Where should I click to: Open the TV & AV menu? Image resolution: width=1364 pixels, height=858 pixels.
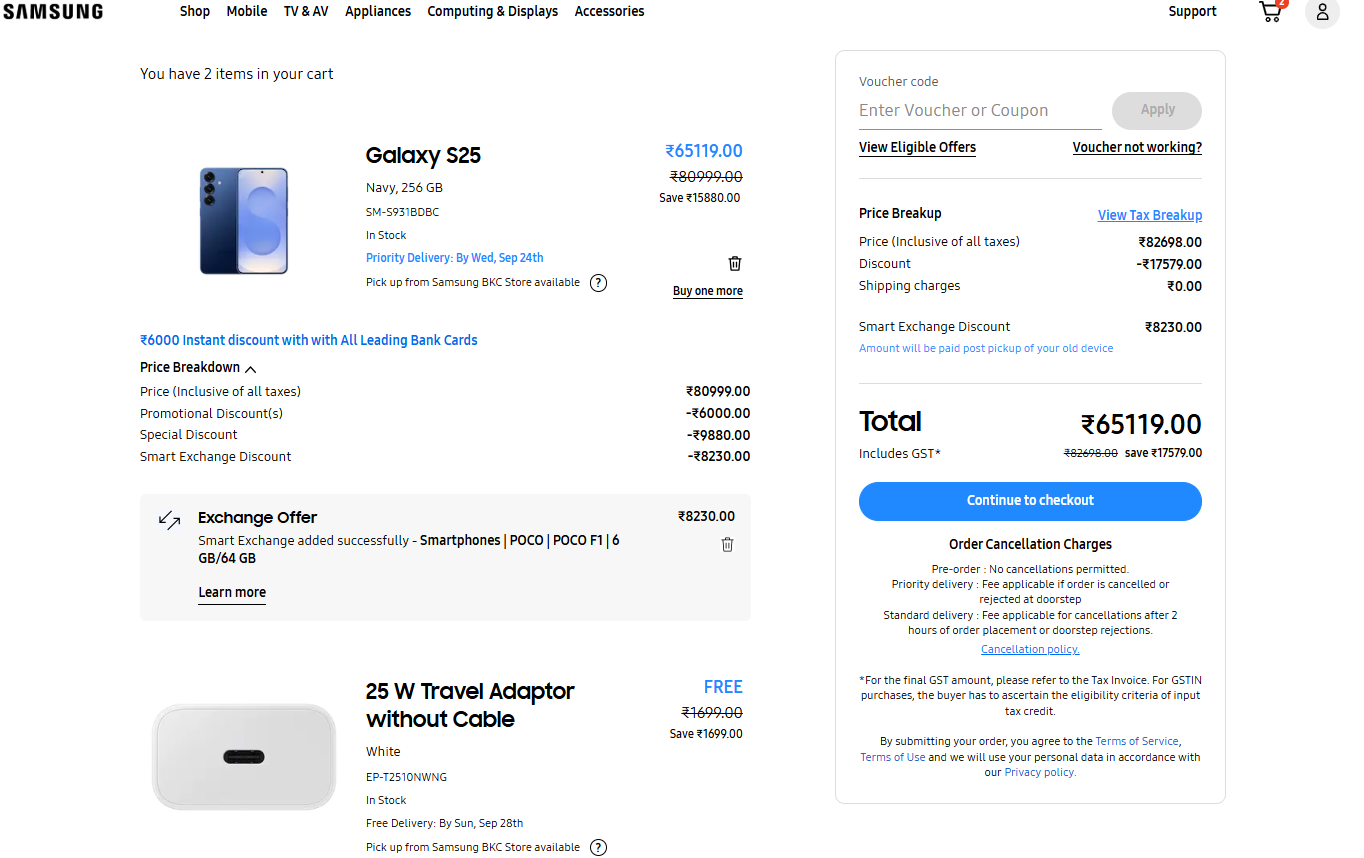(306, 12)
